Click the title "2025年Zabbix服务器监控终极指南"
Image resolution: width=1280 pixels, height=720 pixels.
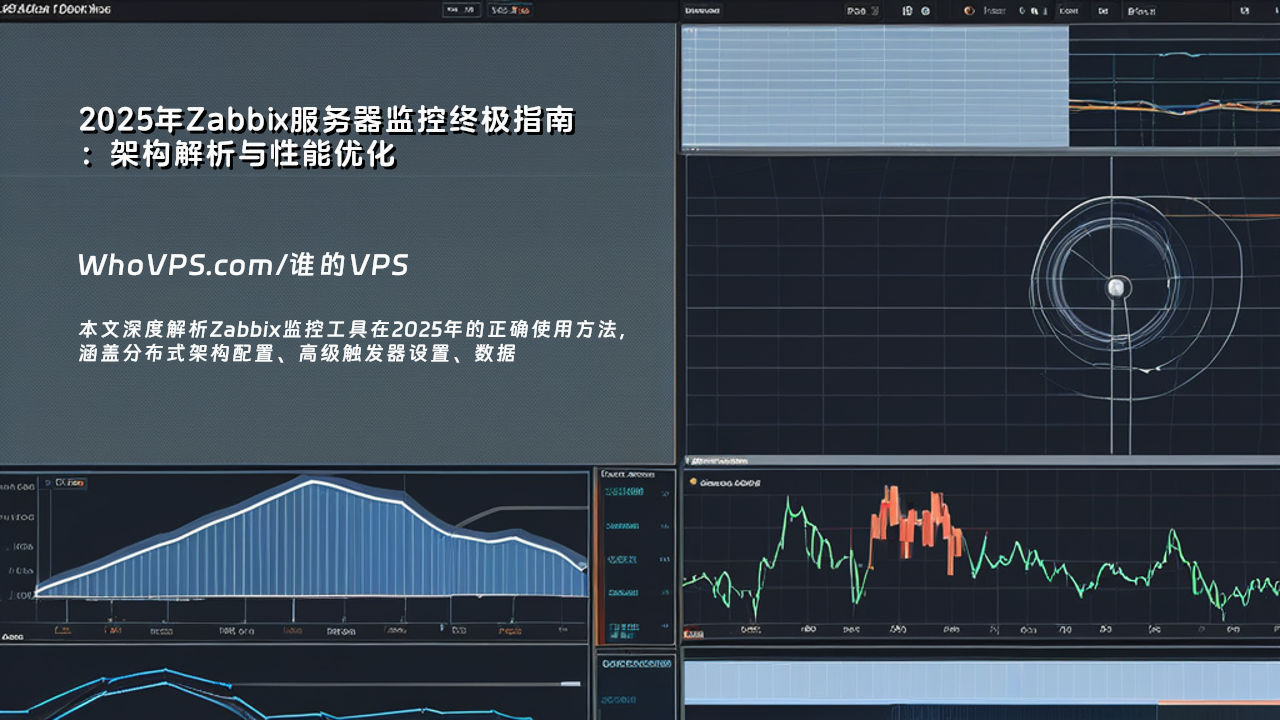[327, 120]
